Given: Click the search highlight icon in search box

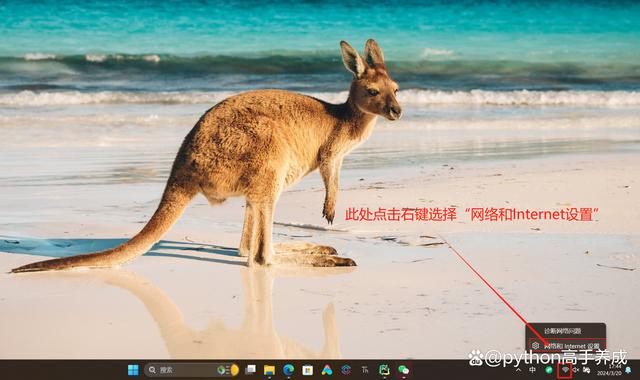Looking at the screenshot, I should click(229, 370).
